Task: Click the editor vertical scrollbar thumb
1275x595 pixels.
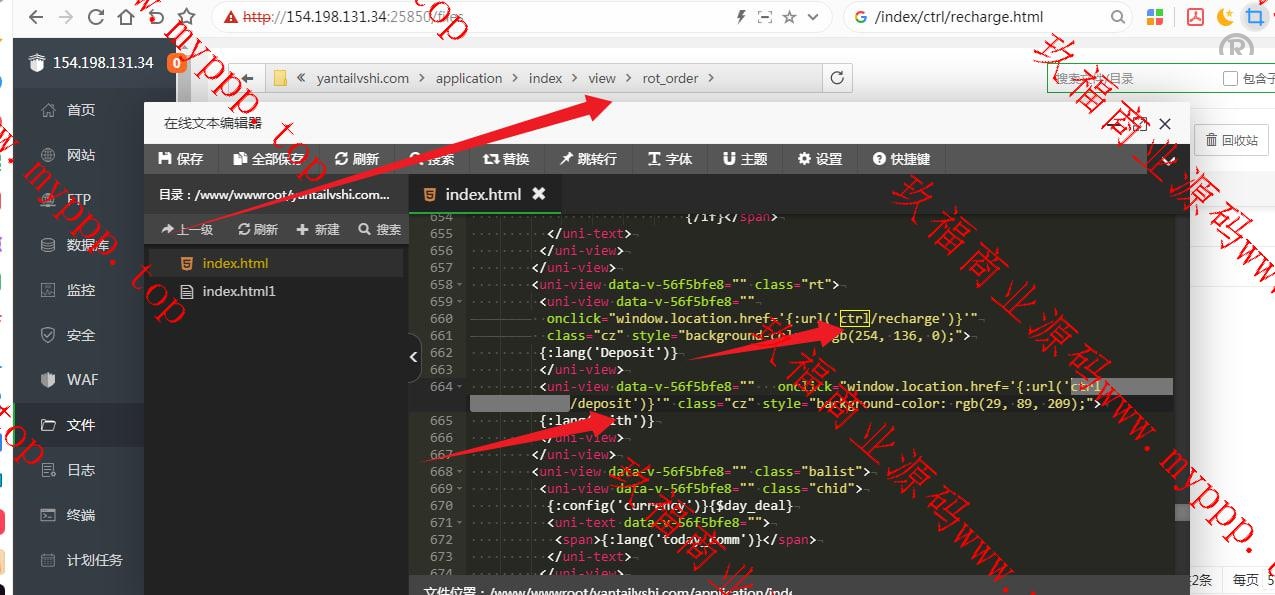Action: (1182, 512)
